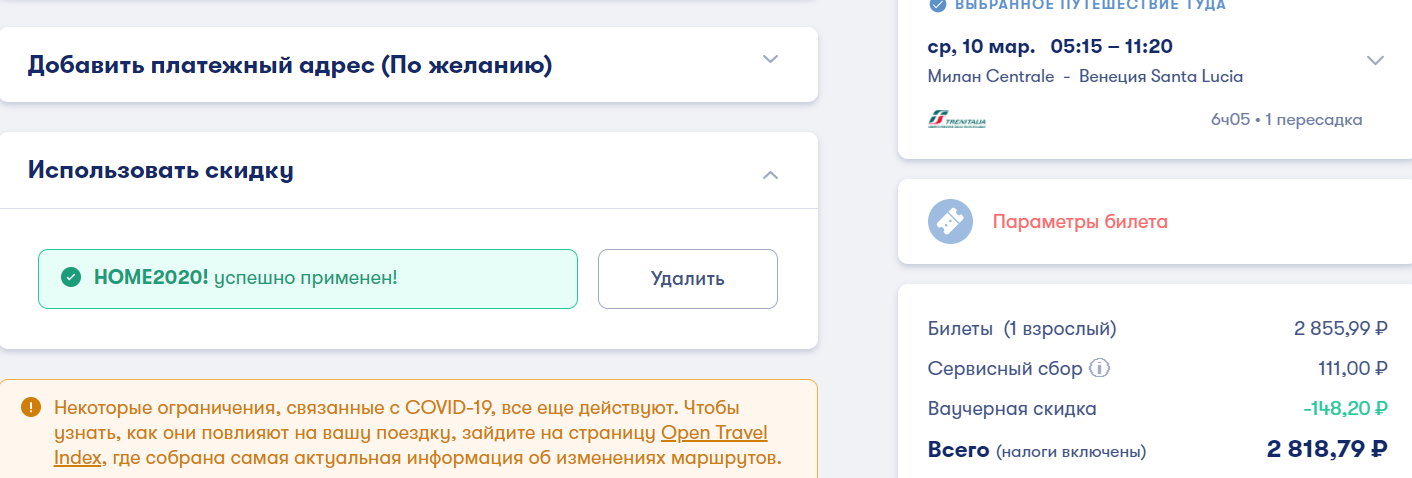
Task: Click the green checkmark next to HOME2020
Action: coord(70,277)
